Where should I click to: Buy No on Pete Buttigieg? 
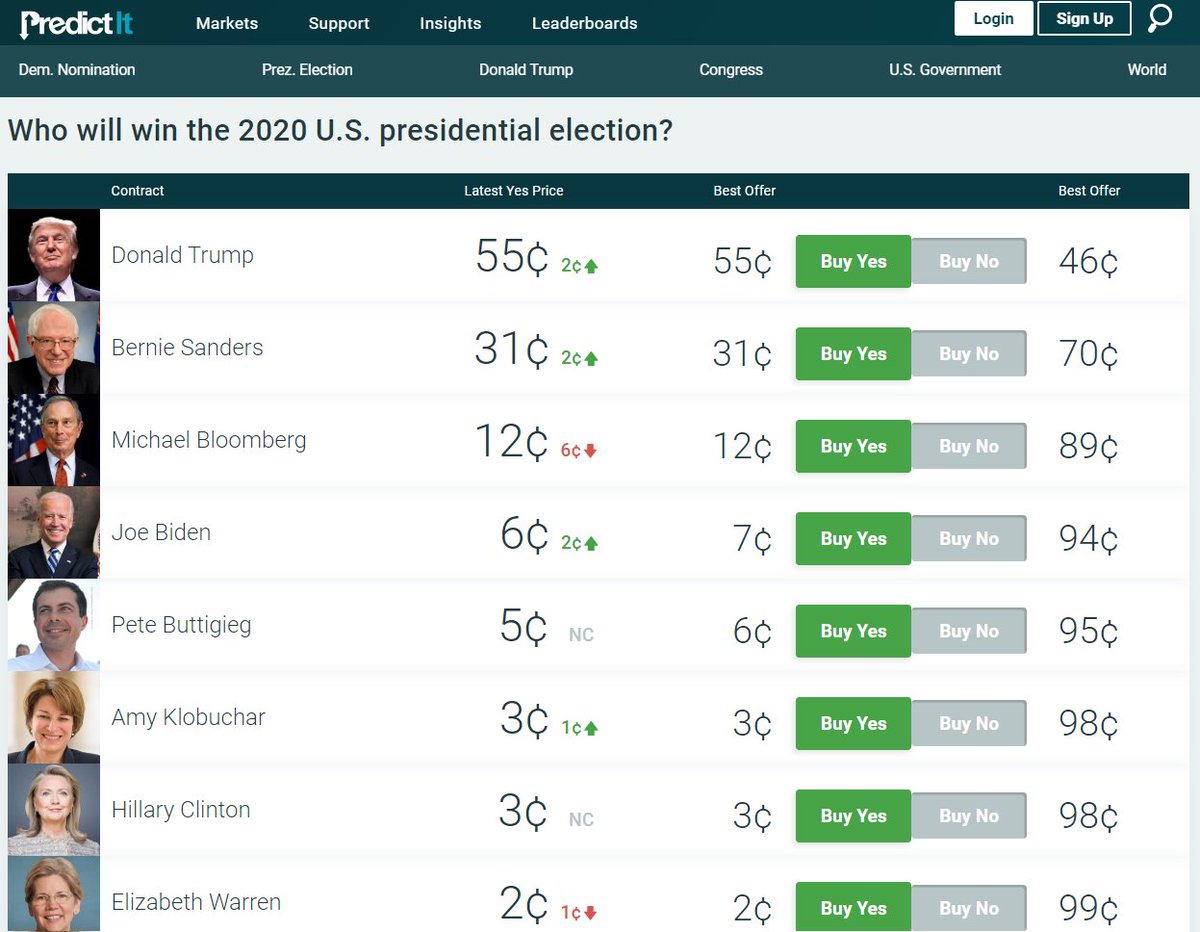tap(969, 631)
